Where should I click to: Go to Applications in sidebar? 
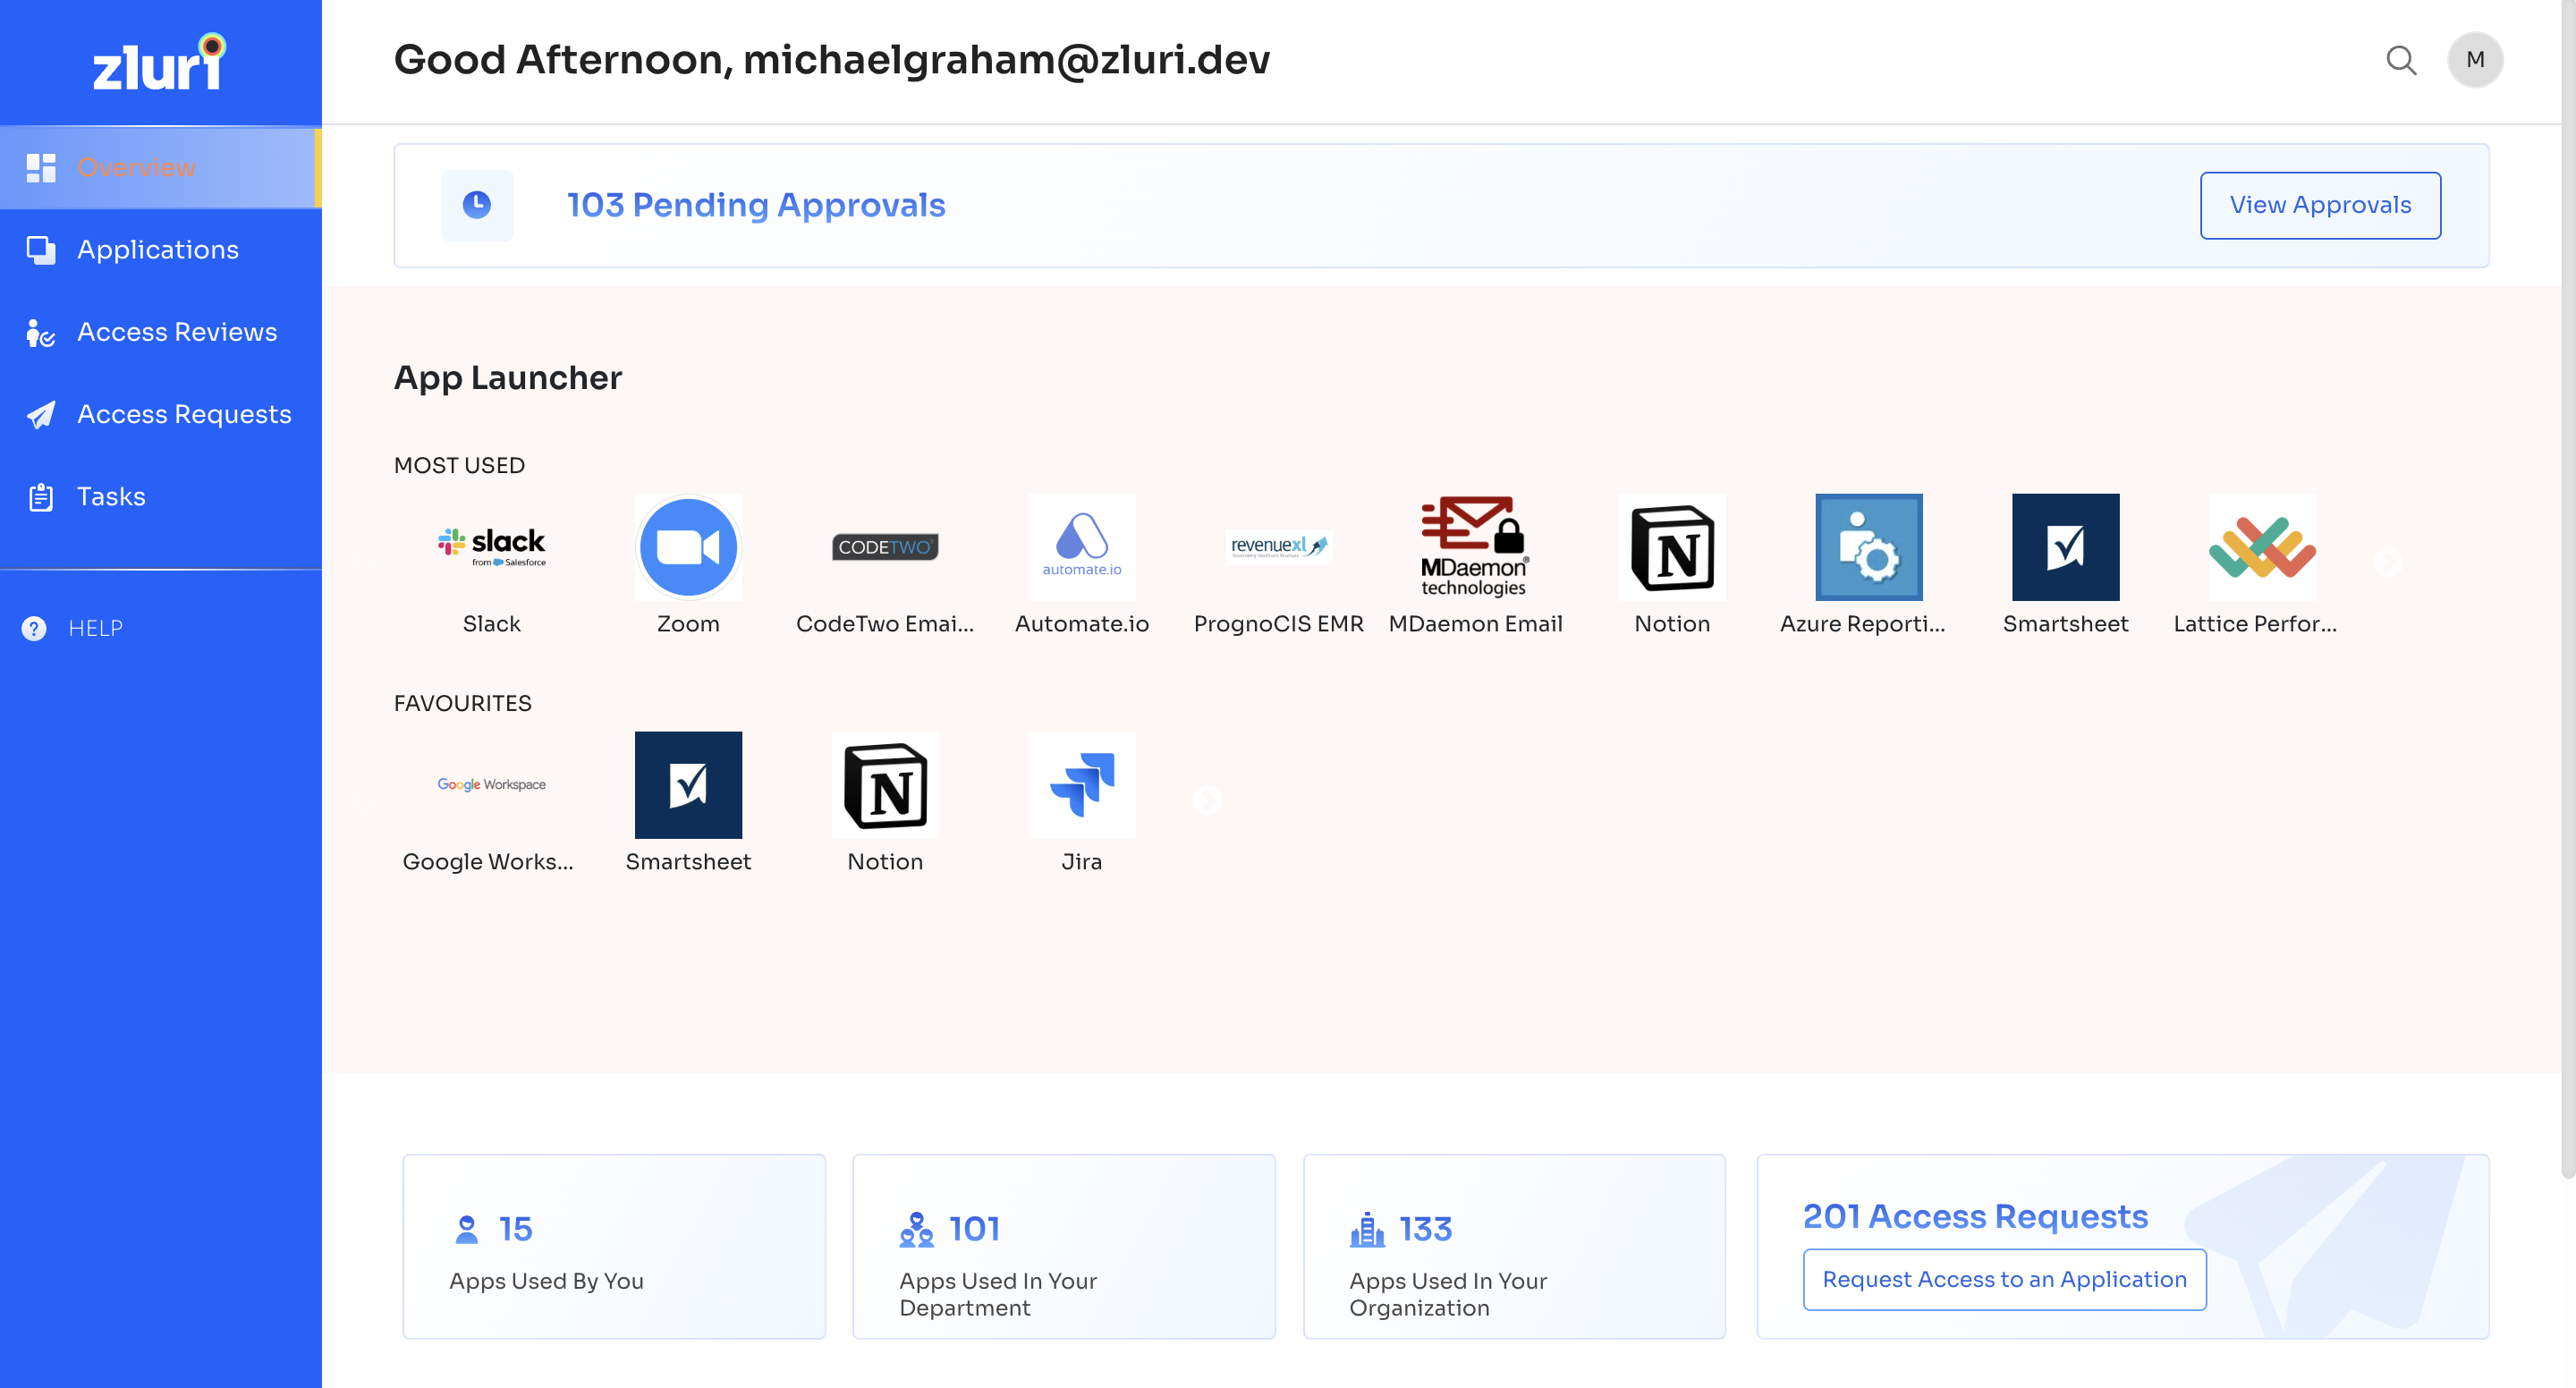tap(158, 250)
